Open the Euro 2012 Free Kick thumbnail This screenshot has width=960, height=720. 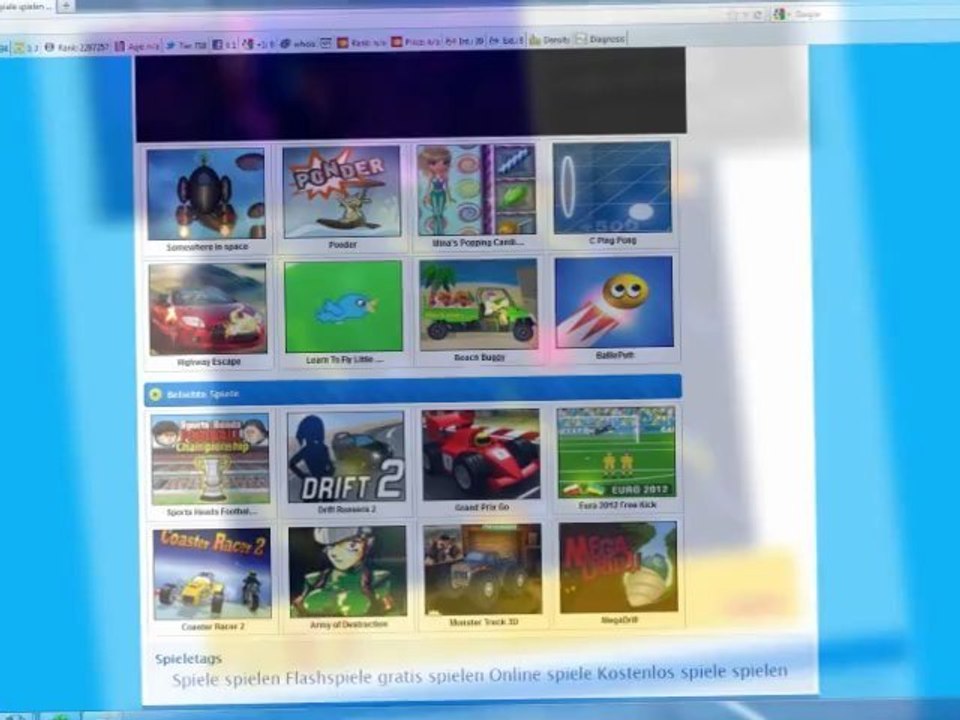(616, 452)
